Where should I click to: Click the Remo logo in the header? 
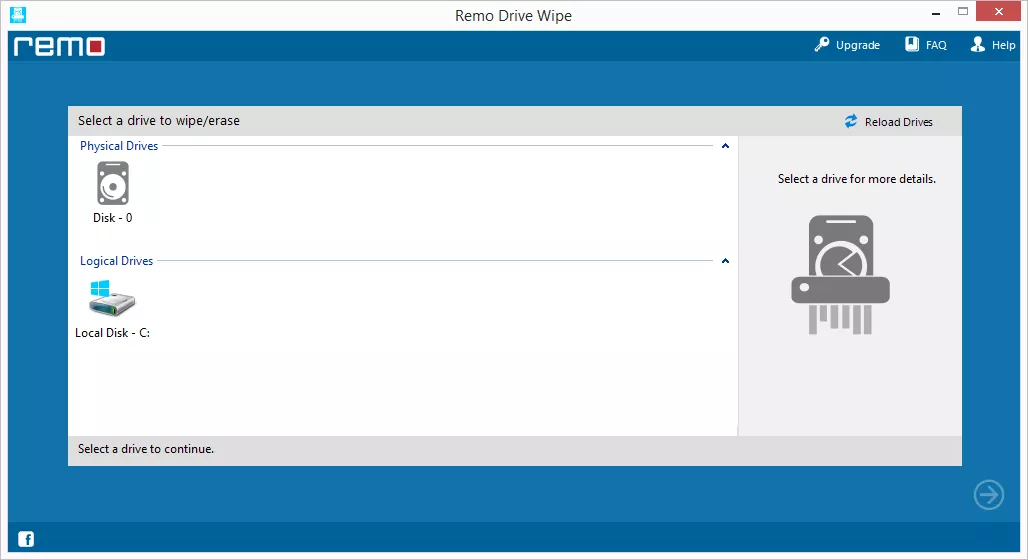pos(59,46)
